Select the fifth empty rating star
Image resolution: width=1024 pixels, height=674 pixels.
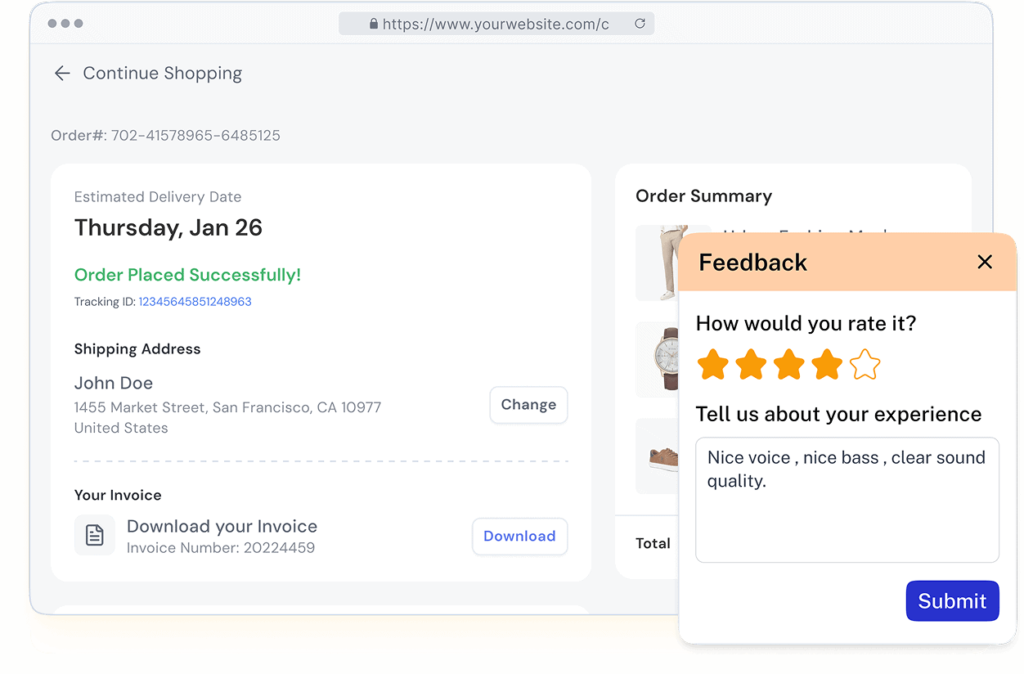(865, 365)
